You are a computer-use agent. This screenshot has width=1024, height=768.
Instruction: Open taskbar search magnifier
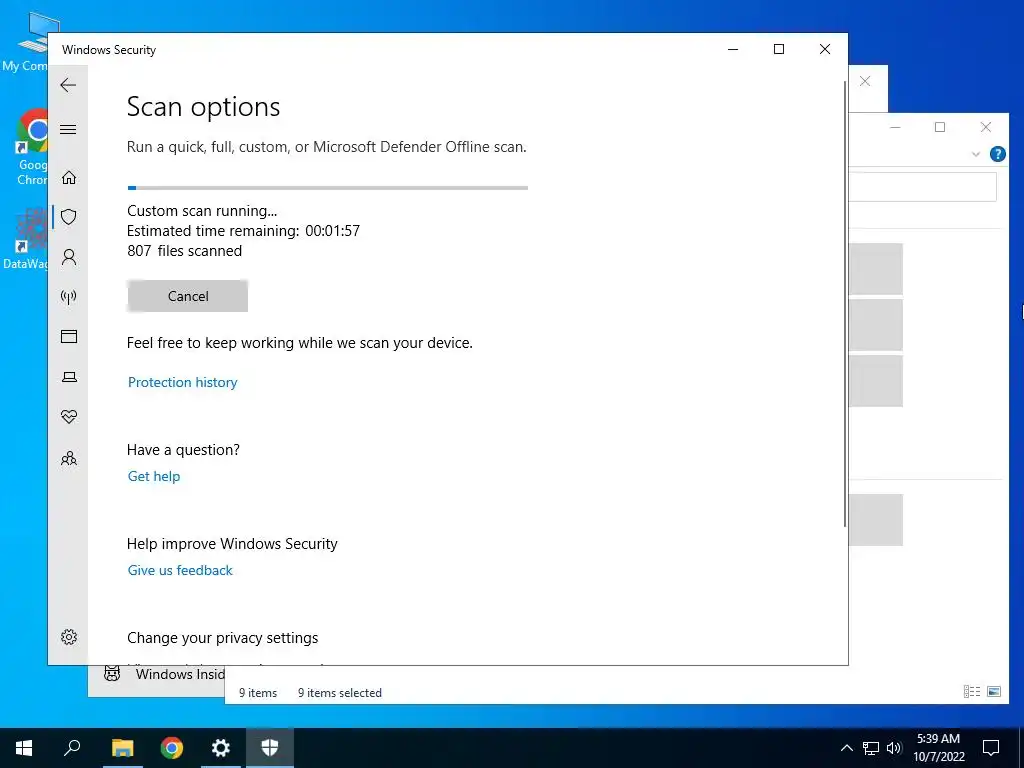(72, 748)
